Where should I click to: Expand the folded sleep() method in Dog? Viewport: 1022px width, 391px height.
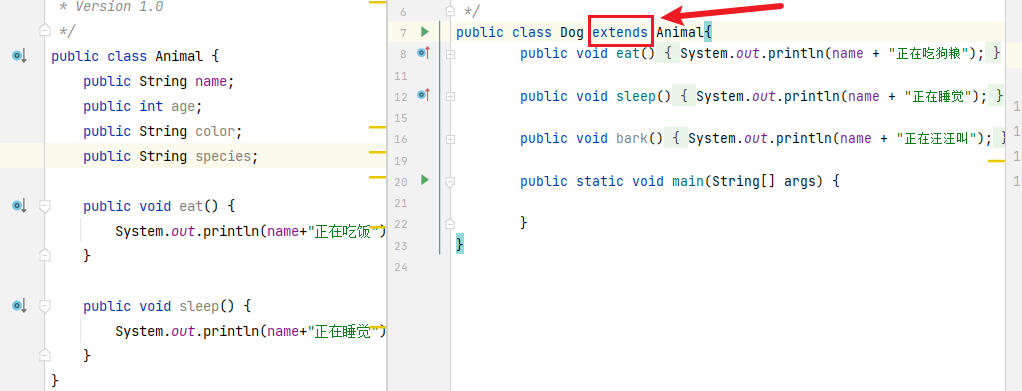click(450, 96)
